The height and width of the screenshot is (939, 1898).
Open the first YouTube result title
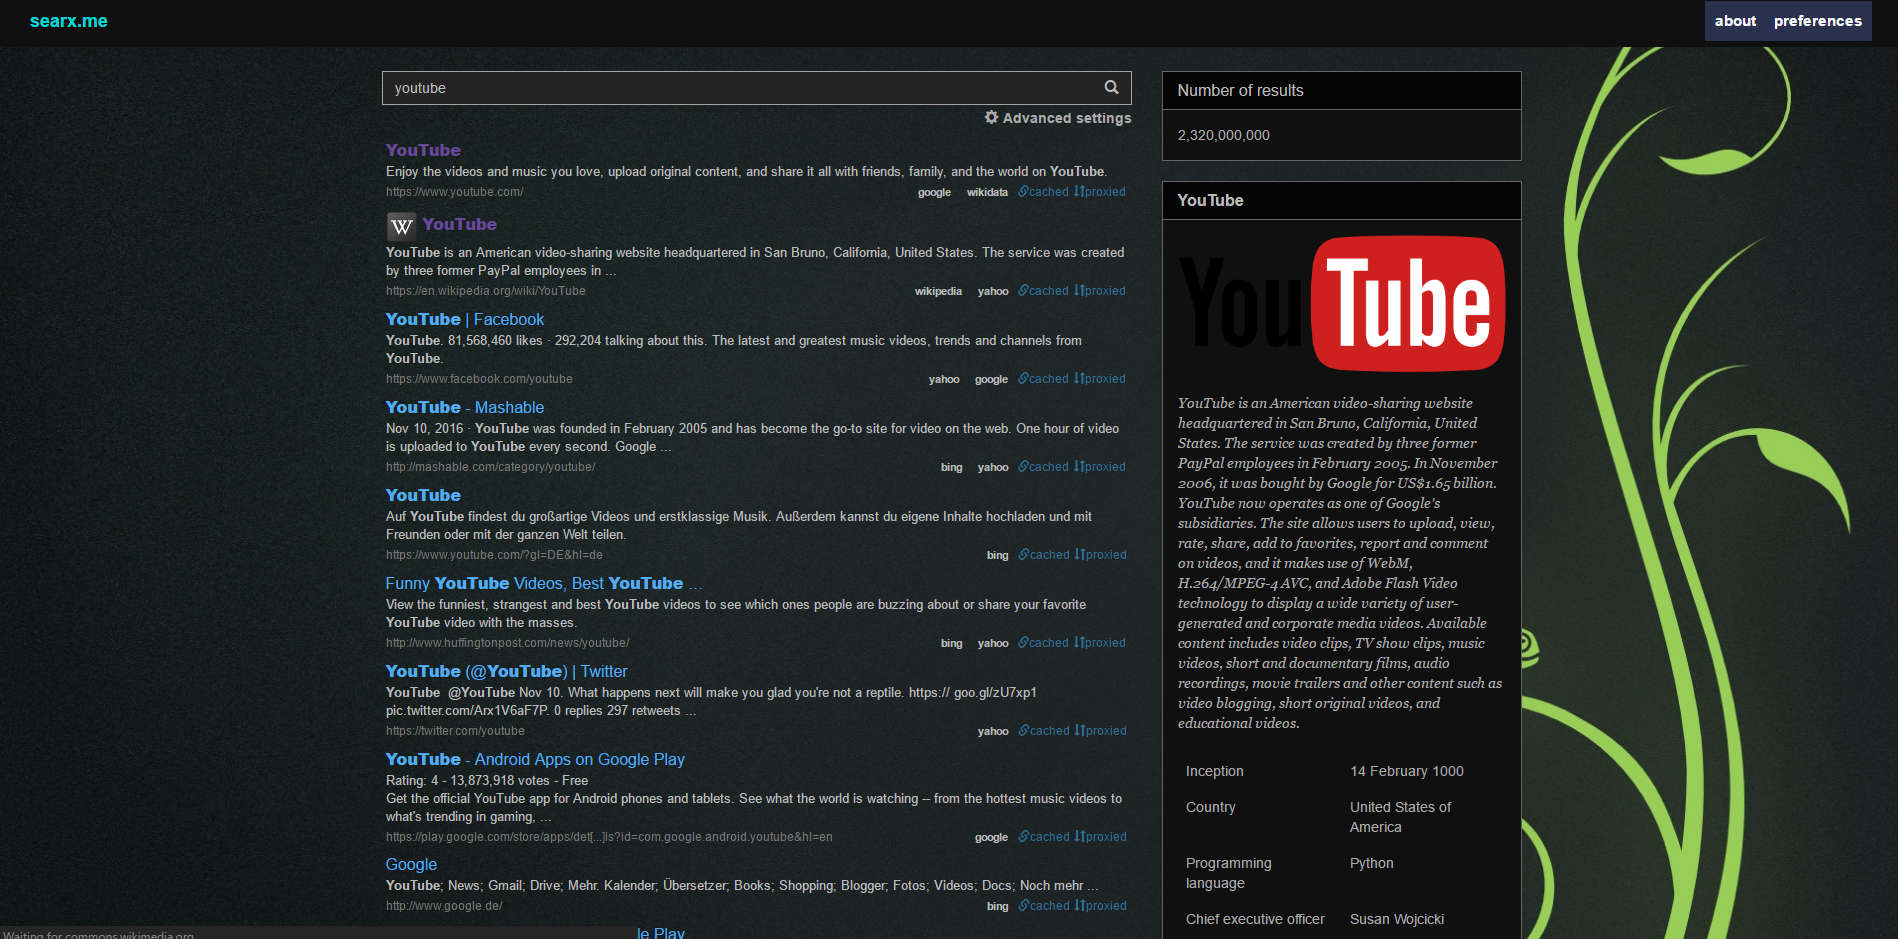coord(423,150)
